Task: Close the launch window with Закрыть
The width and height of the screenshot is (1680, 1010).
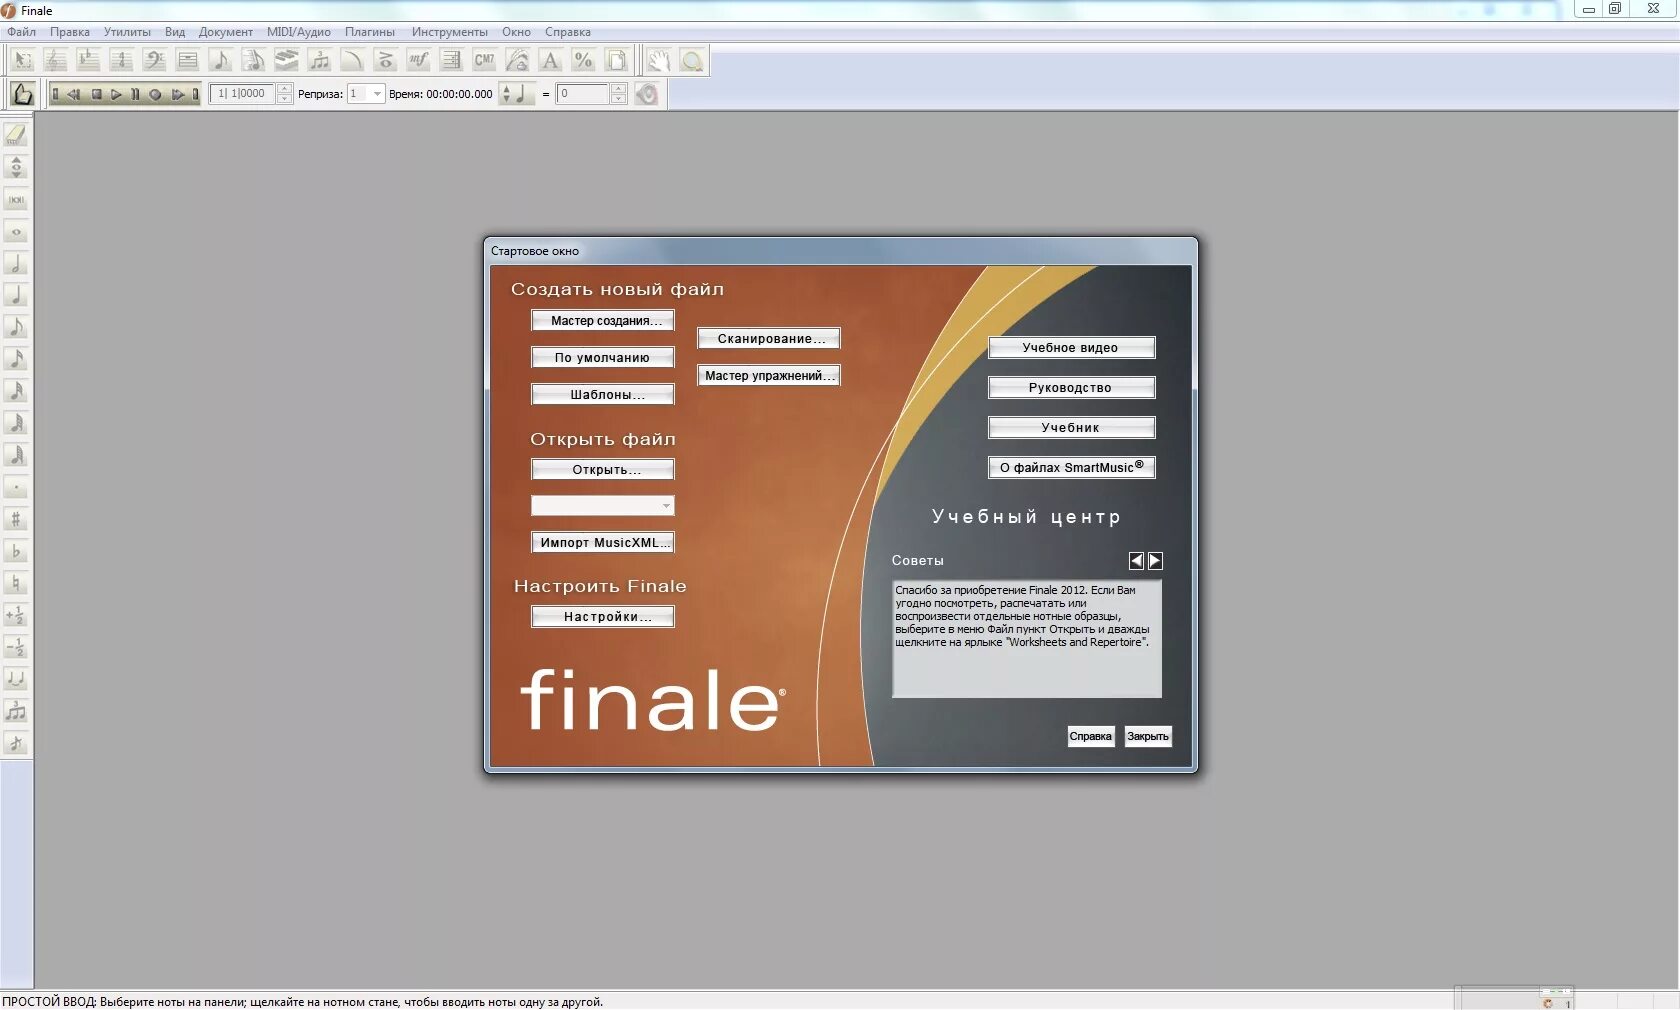Action: click(x=1148, y=736)
